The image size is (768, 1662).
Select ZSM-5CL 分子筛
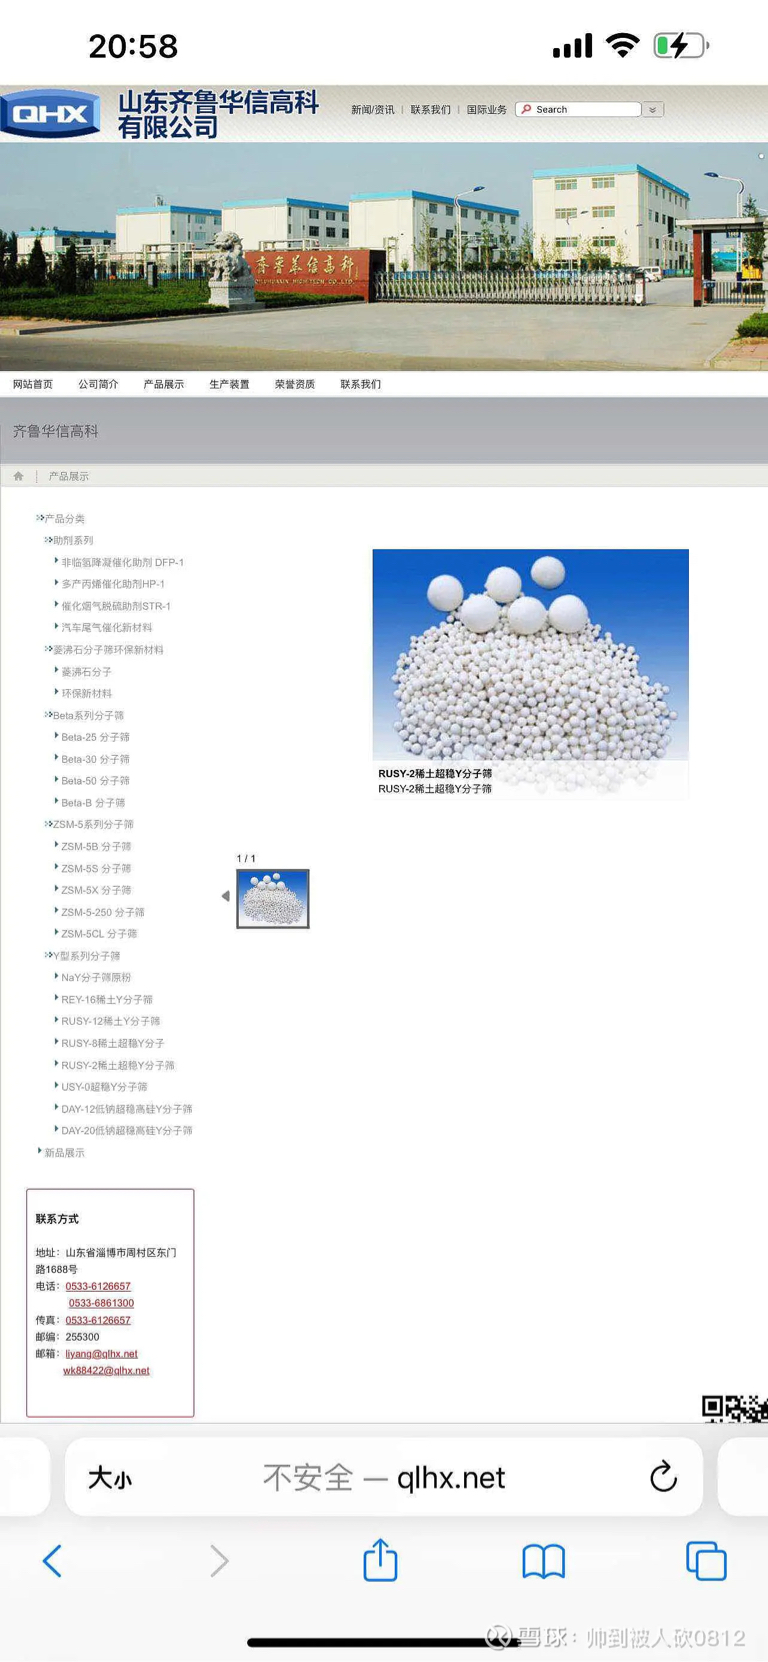pos(99,934)
